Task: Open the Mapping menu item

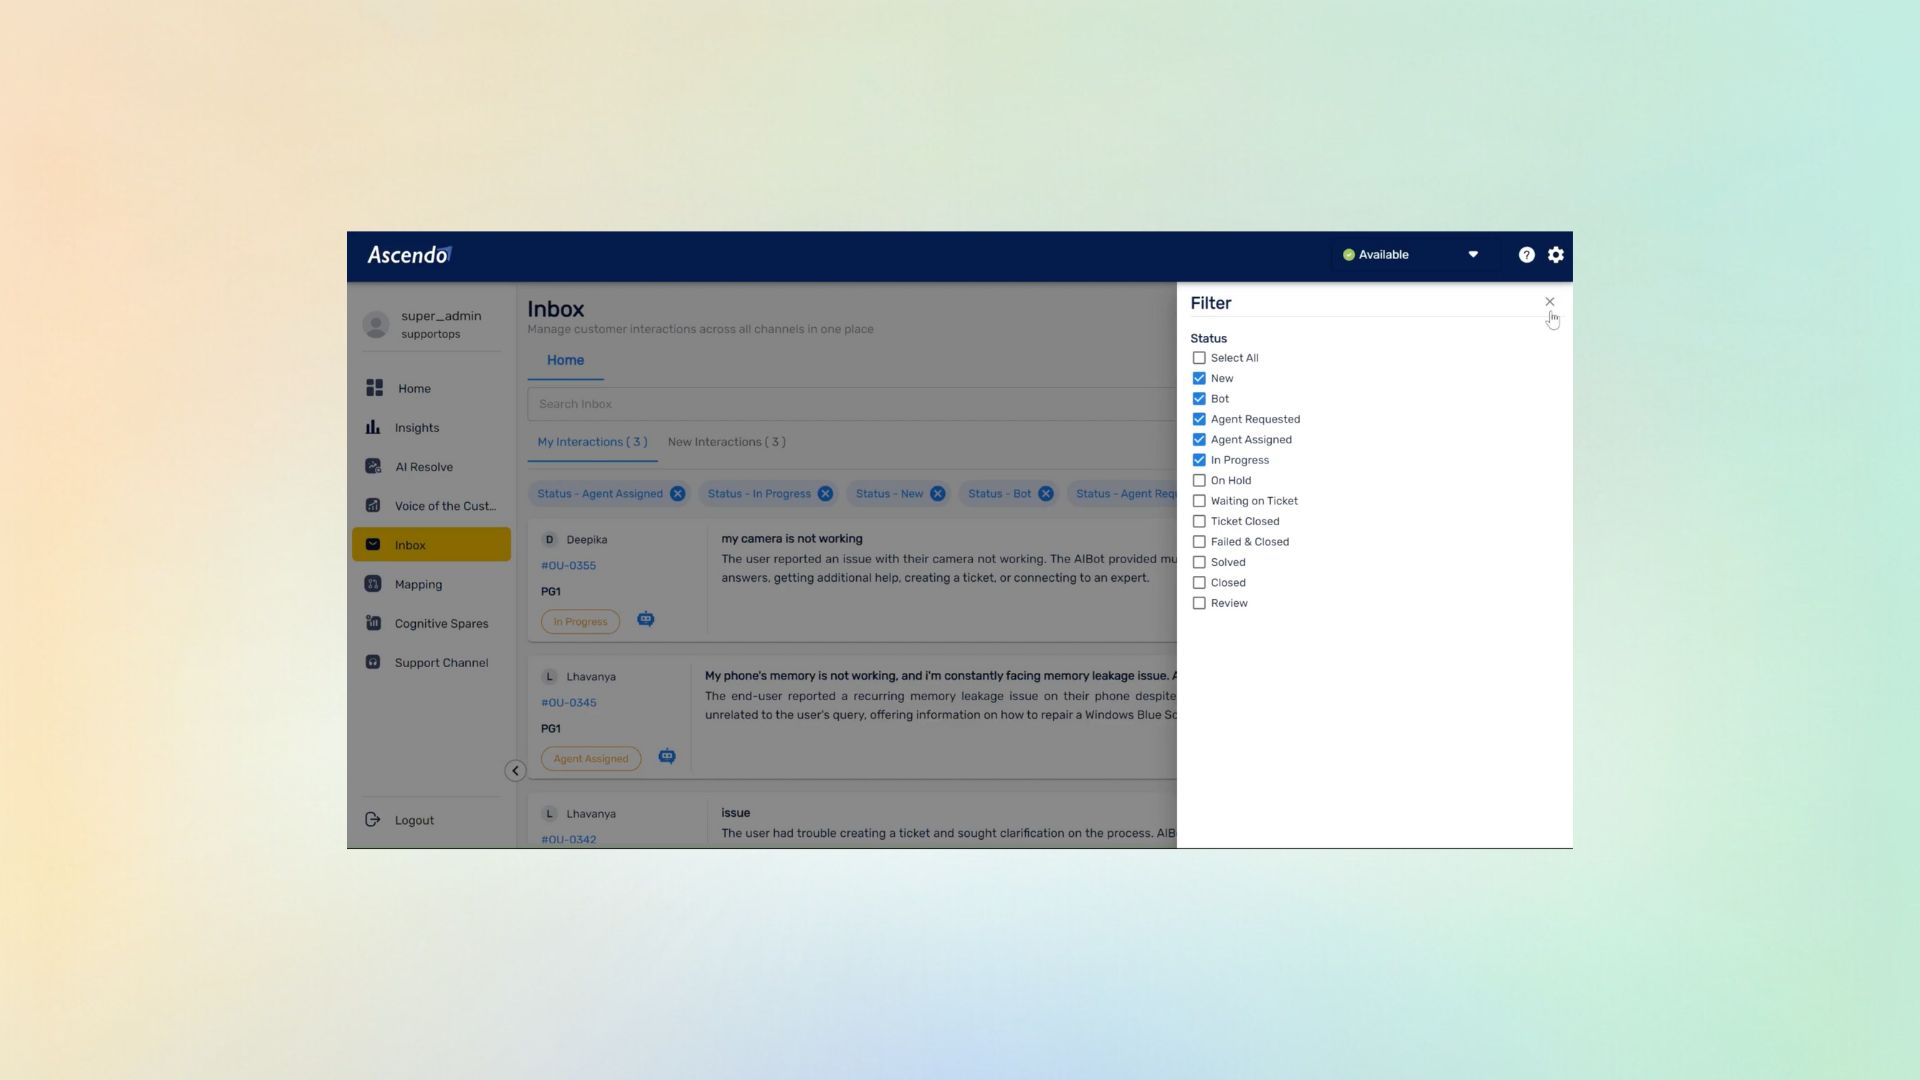Action: coord(418,585)
